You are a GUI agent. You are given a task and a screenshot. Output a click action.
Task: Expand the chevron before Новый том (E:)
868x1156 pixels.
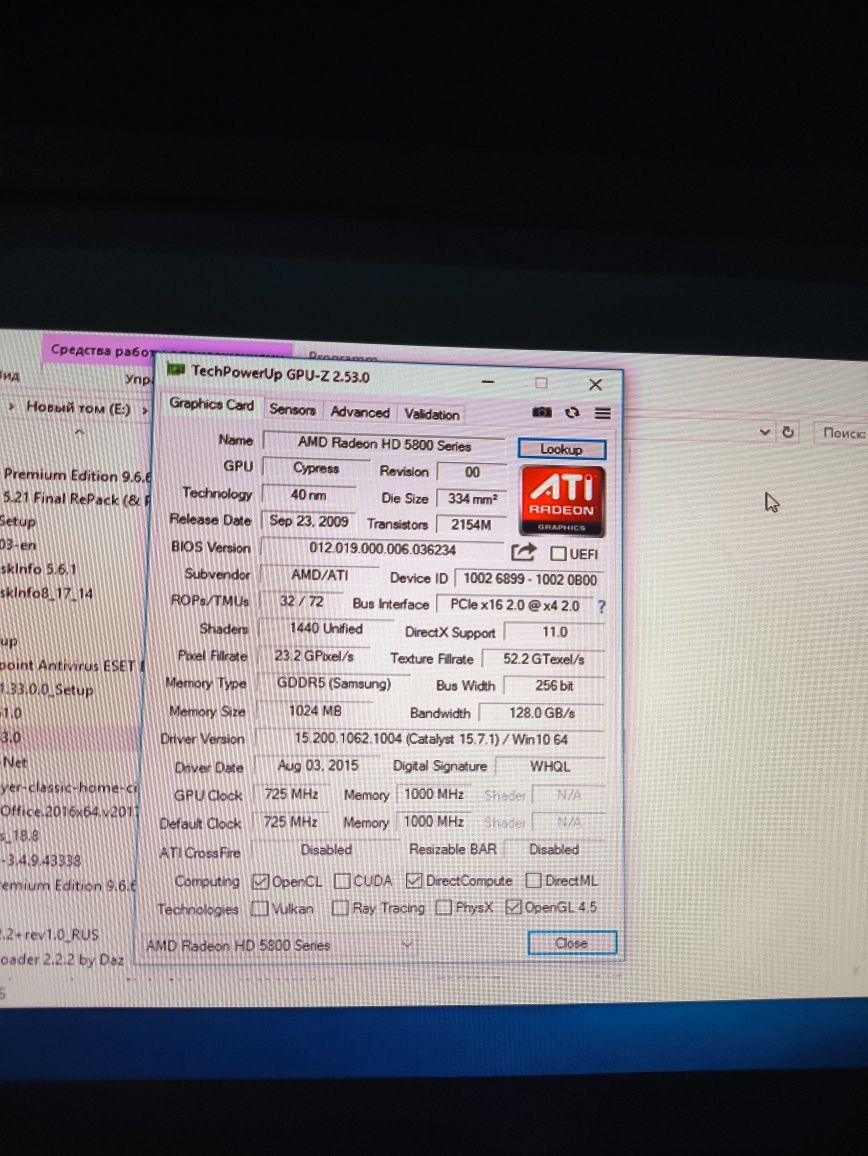[11, 406]
